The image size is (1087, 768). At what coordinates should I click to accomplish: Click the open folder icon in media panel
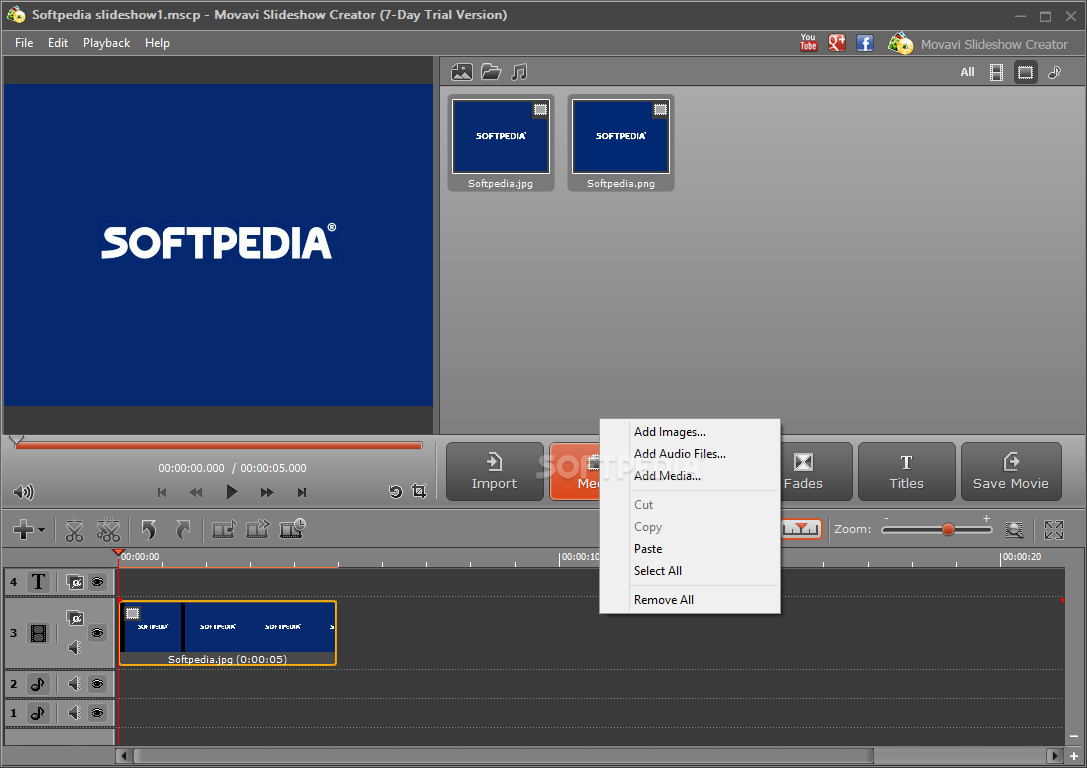pyautogui.click(x=491, y=72)
